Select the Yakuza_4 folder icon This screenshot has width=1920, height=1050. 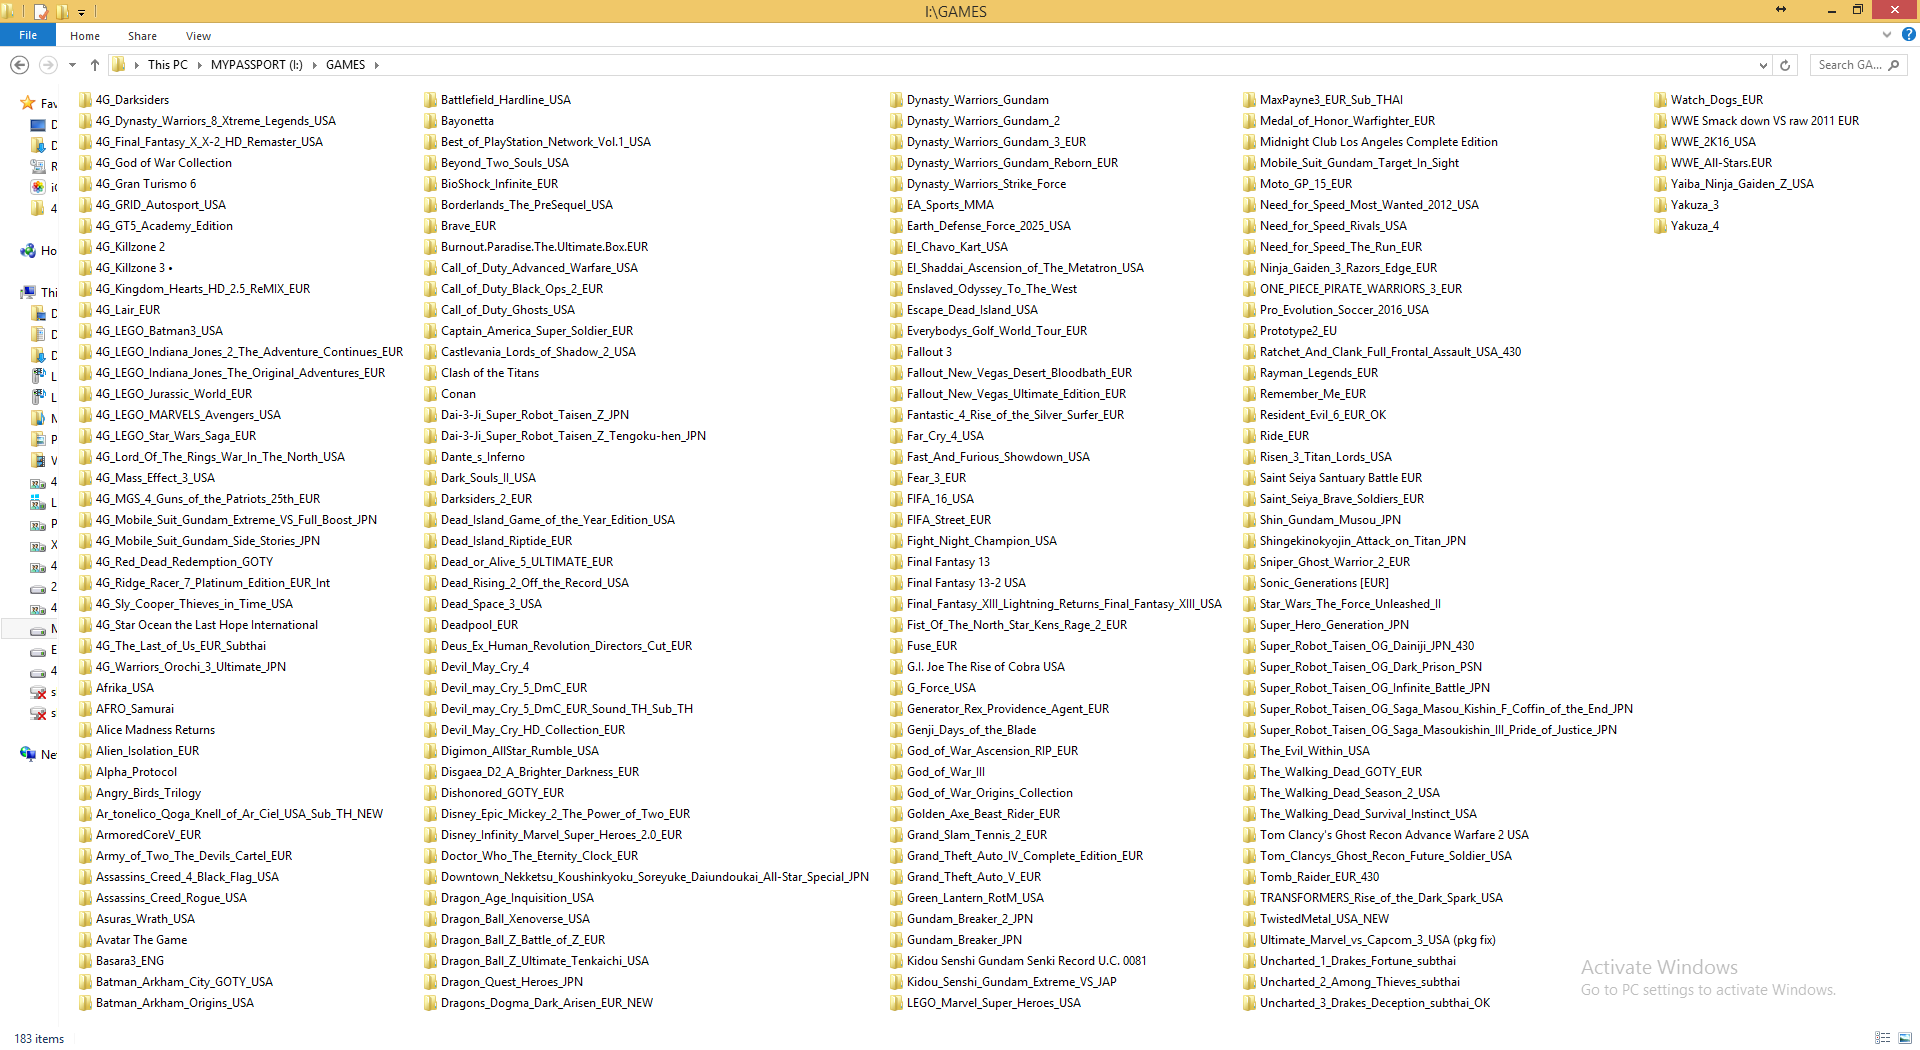point(1661,226)
